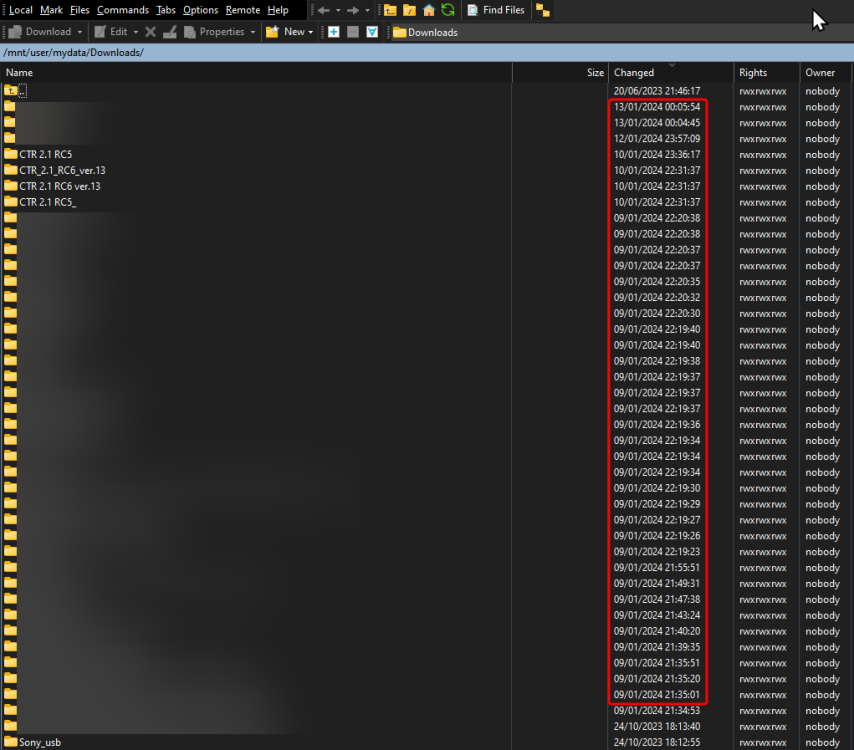Click the date 10/01/2024 23:36:17
The height and width of the screenshot is (750, 854).
tap(657, 154)
